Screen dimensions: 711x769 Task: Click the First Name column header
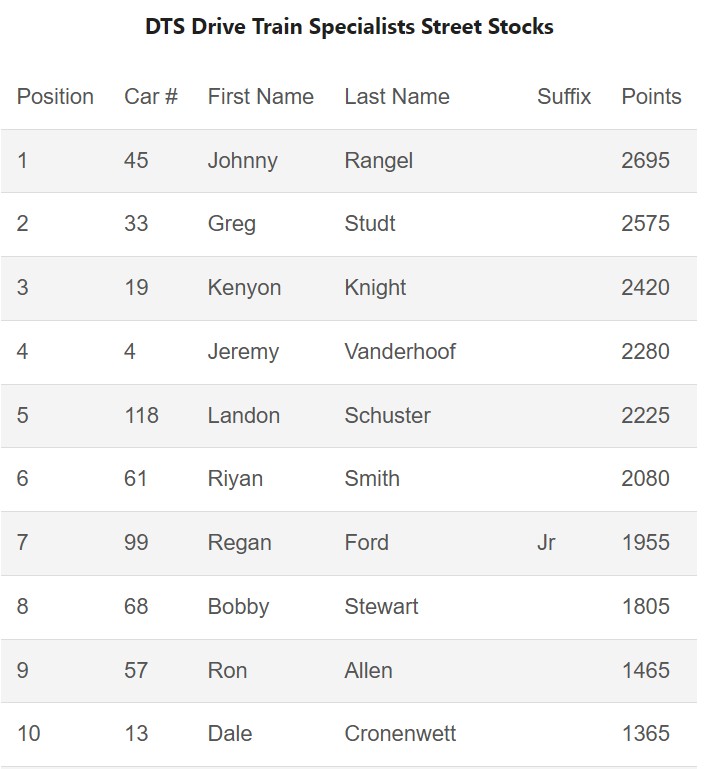260,97
